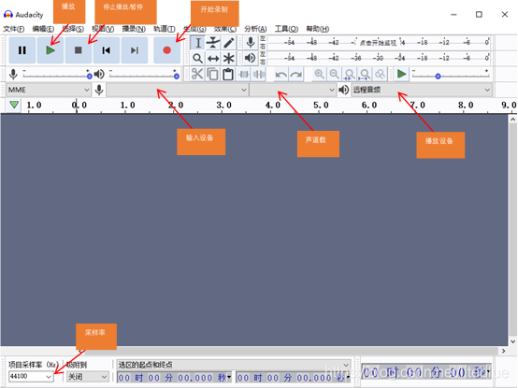Screen dimensions: 518x388
Task: Adjust the playback speed slider
Action: (451, 75)
